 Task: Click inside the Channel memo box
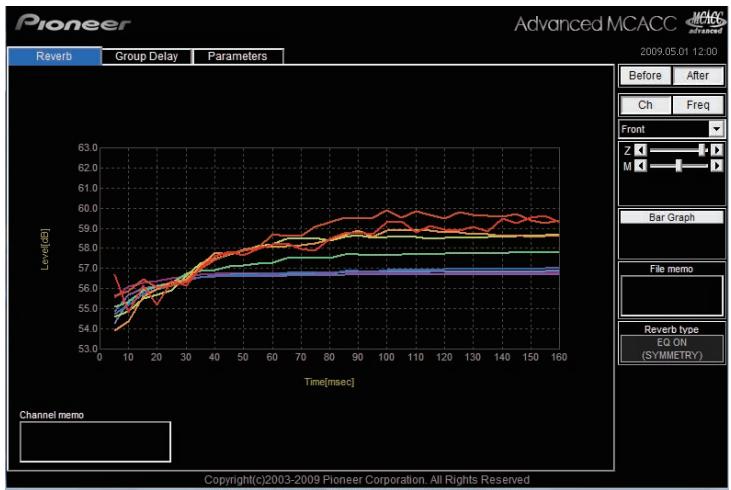click(x=95, y=442)
